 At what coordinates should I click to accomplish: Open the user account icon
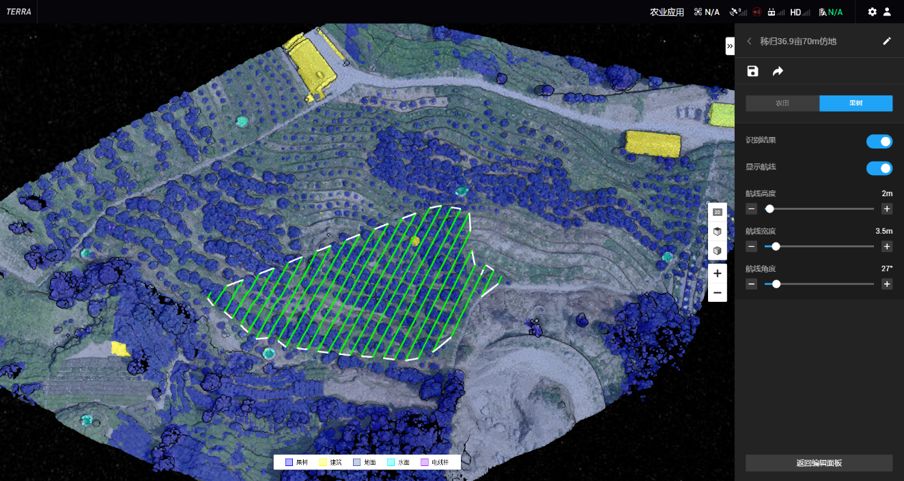(x=887, y=12)
